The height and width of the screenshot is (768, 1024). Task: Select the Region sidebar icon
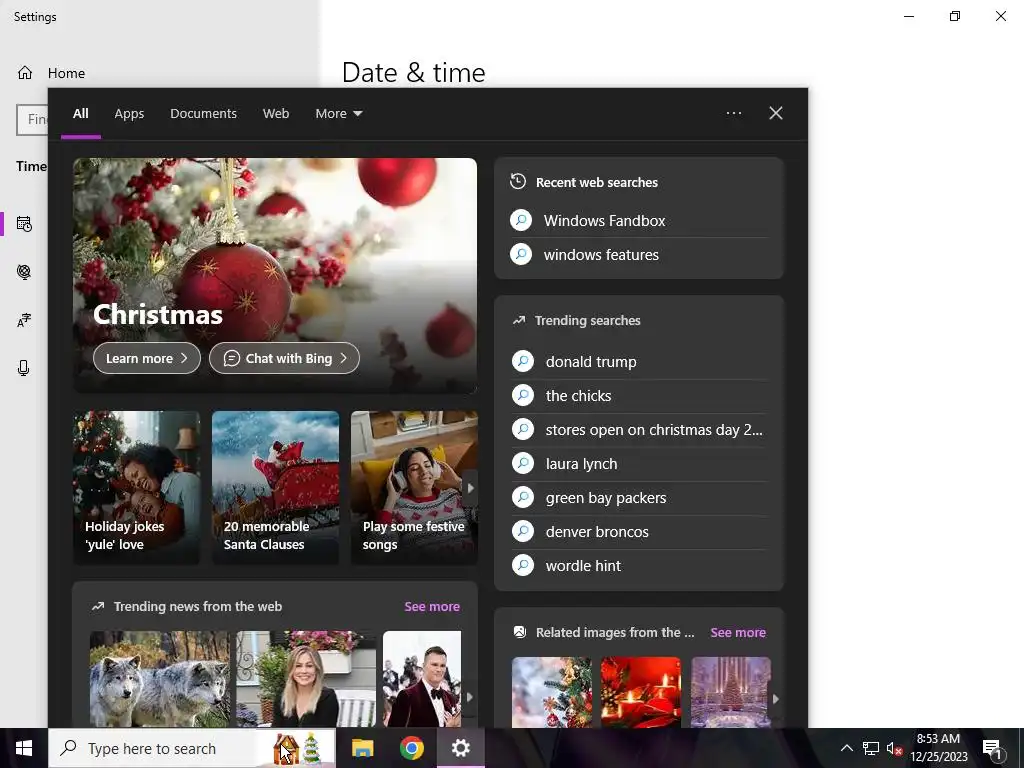point(24,272)
